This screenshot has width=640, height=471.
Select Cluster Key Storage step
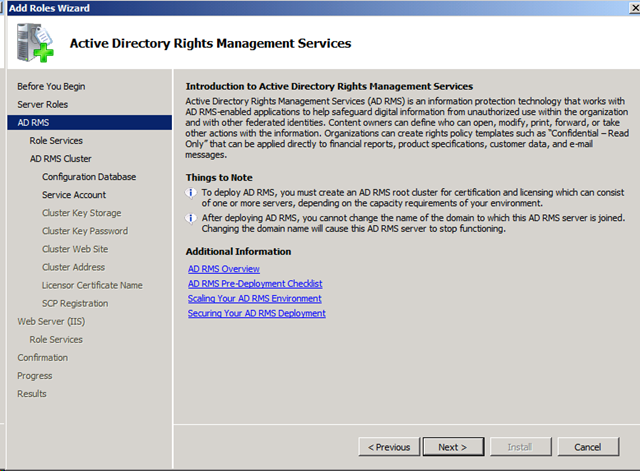82,213
